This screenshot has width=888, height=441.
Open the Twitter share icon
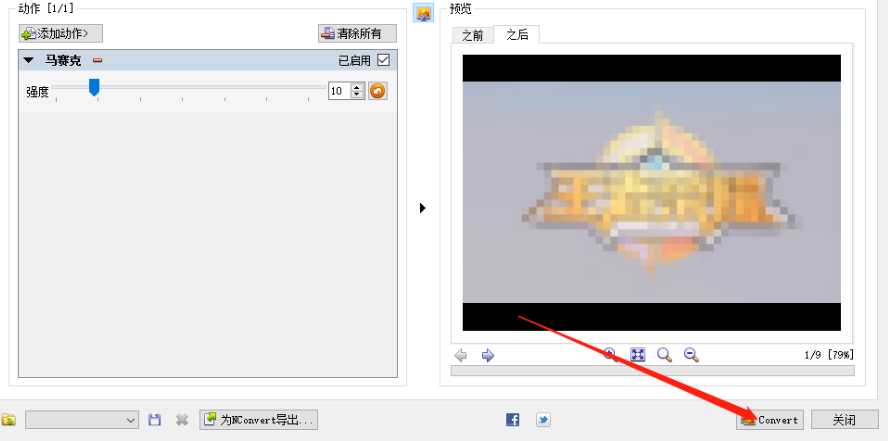coord(543,419)
